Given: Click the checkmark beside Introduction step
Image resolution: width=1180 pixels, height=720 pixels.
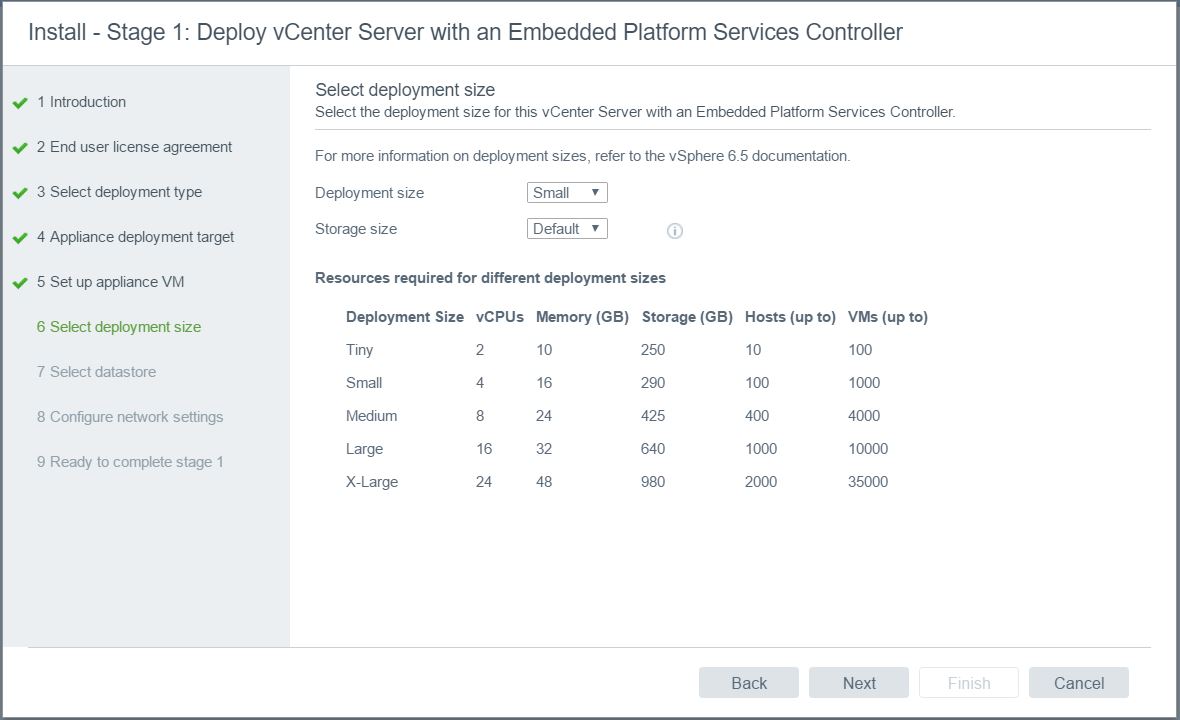Looking at the screenshot, I should 20,103.
